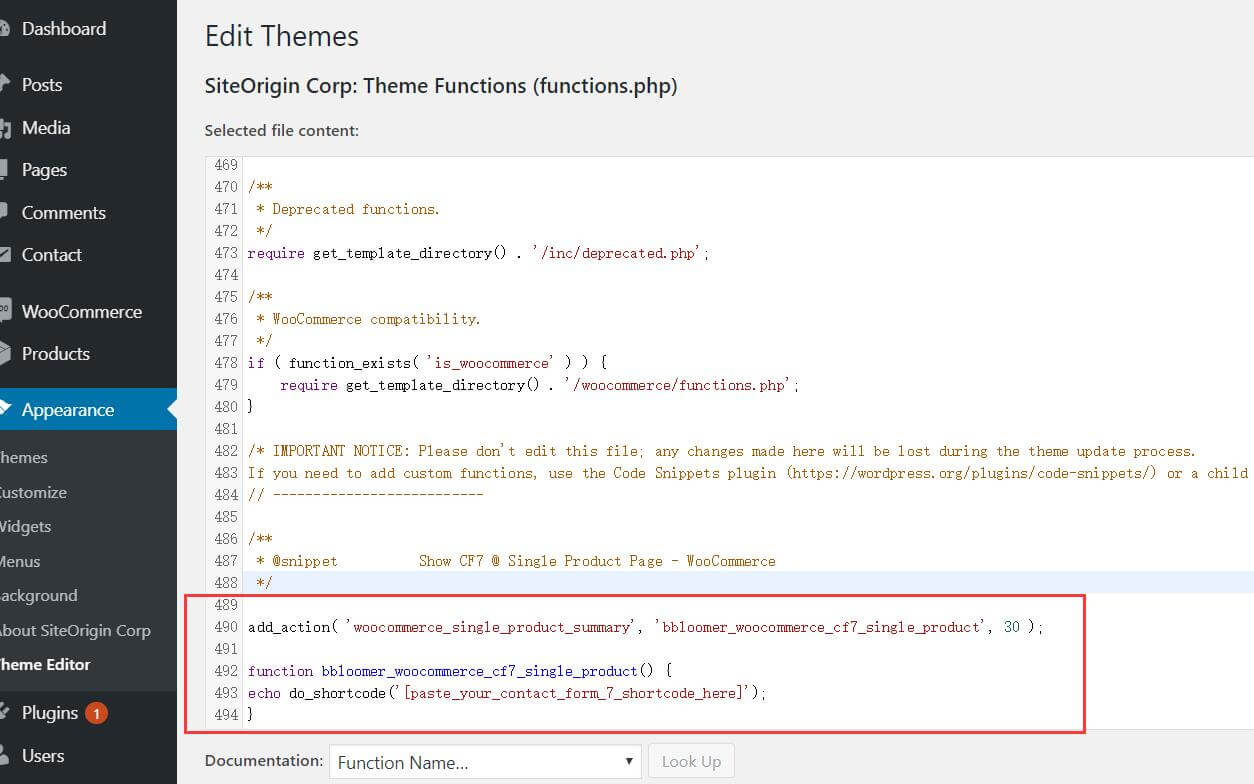Image resolution: width=1254 pixels, height=784 pixels.
Task: Open the Users menu item
Action: (43, 756)
